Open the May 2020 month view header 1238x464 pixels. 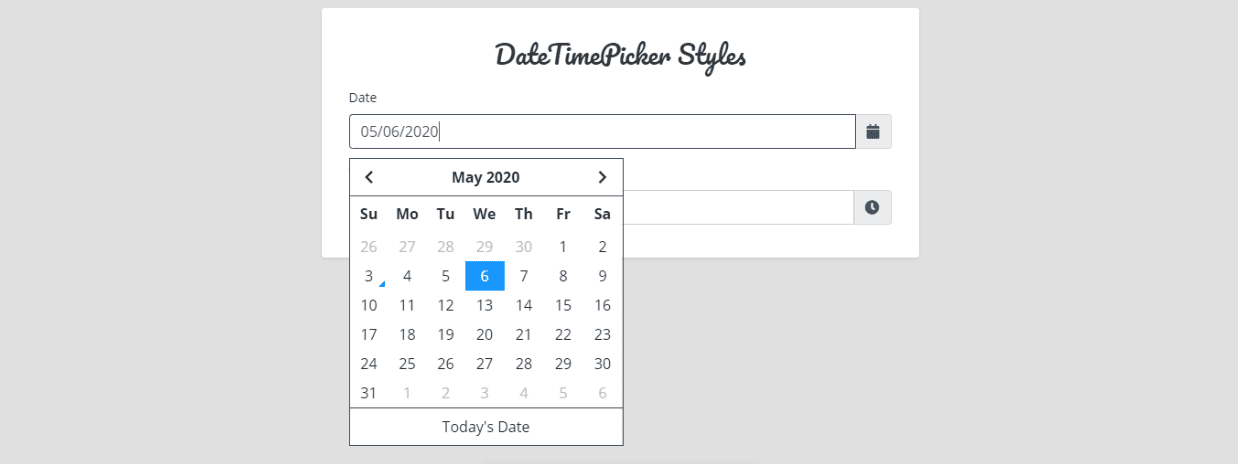click(x=485, y=177)
